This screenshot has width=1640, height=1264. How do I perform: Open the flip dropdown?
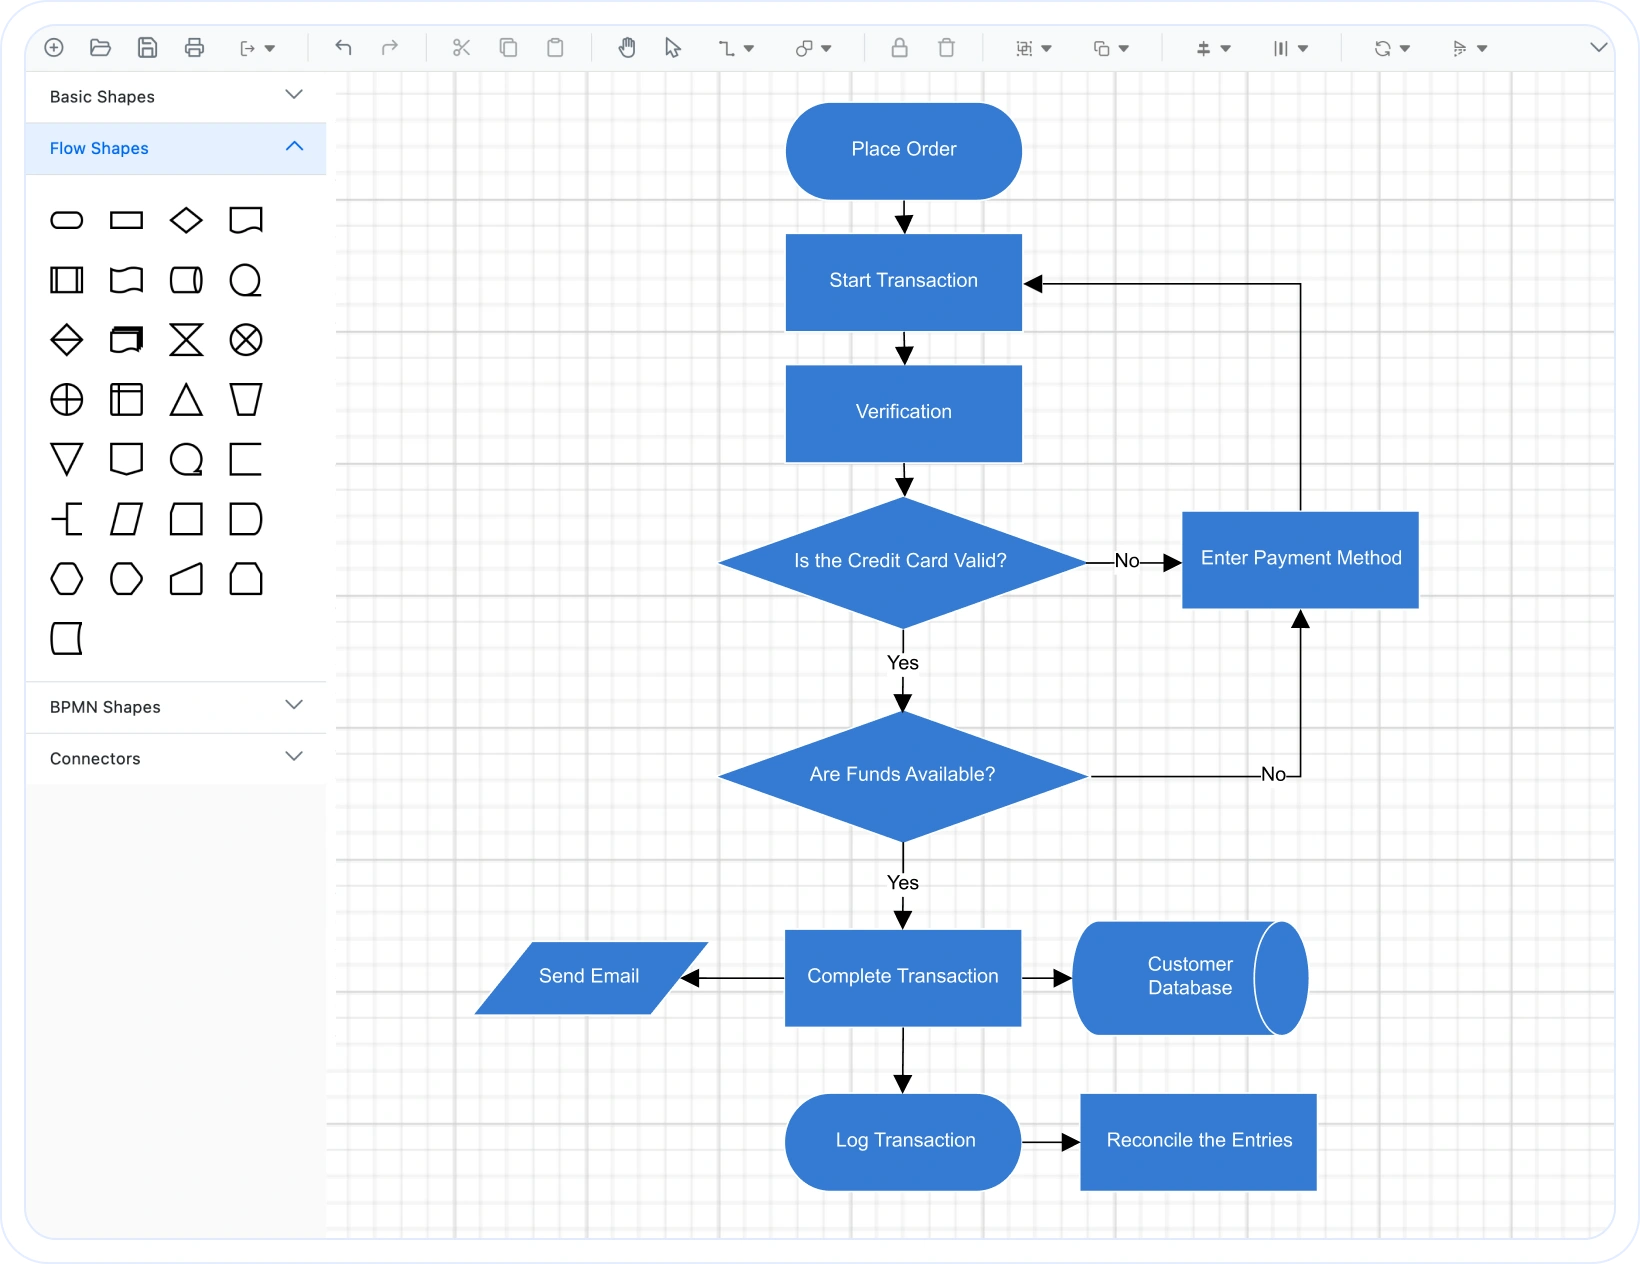[1469, 48]
